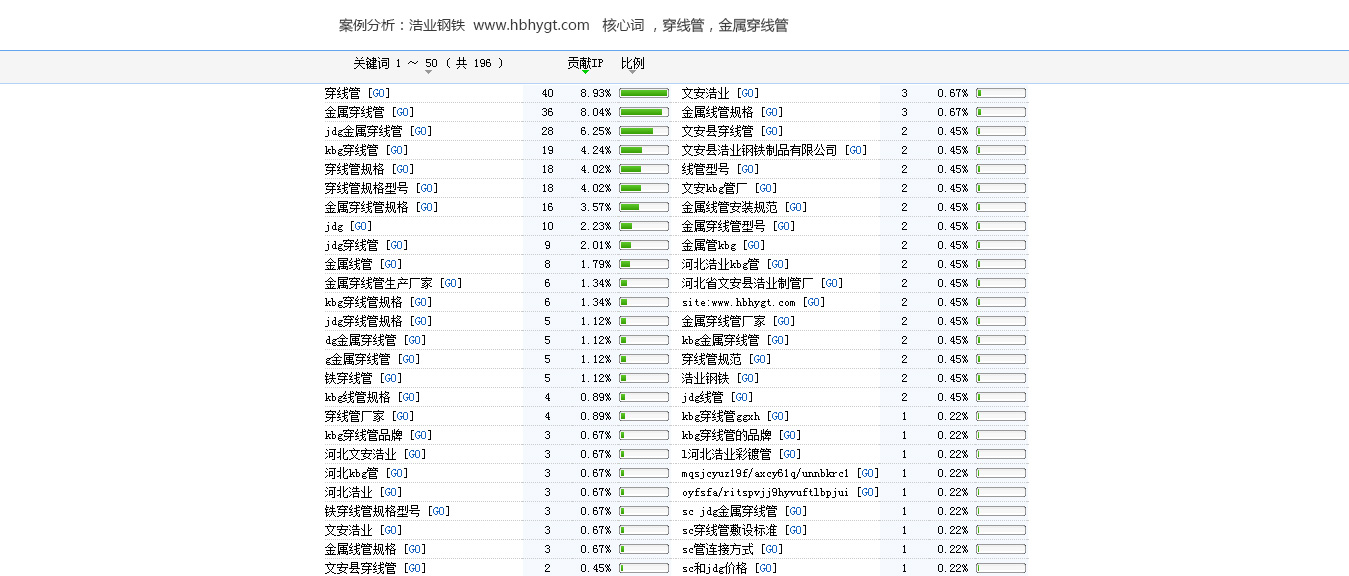The height and width of the screenshot is (576, 1349).
Task: Select keyword text 浩业钢铁 in right column
Action: coord(706,378)
